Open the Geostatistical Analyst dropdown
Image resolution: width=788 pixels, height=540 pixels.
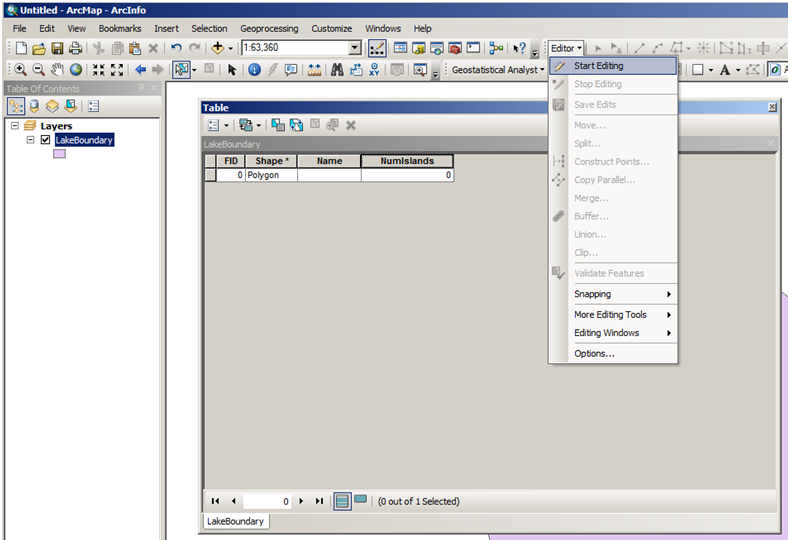click(x=497, y=70)
